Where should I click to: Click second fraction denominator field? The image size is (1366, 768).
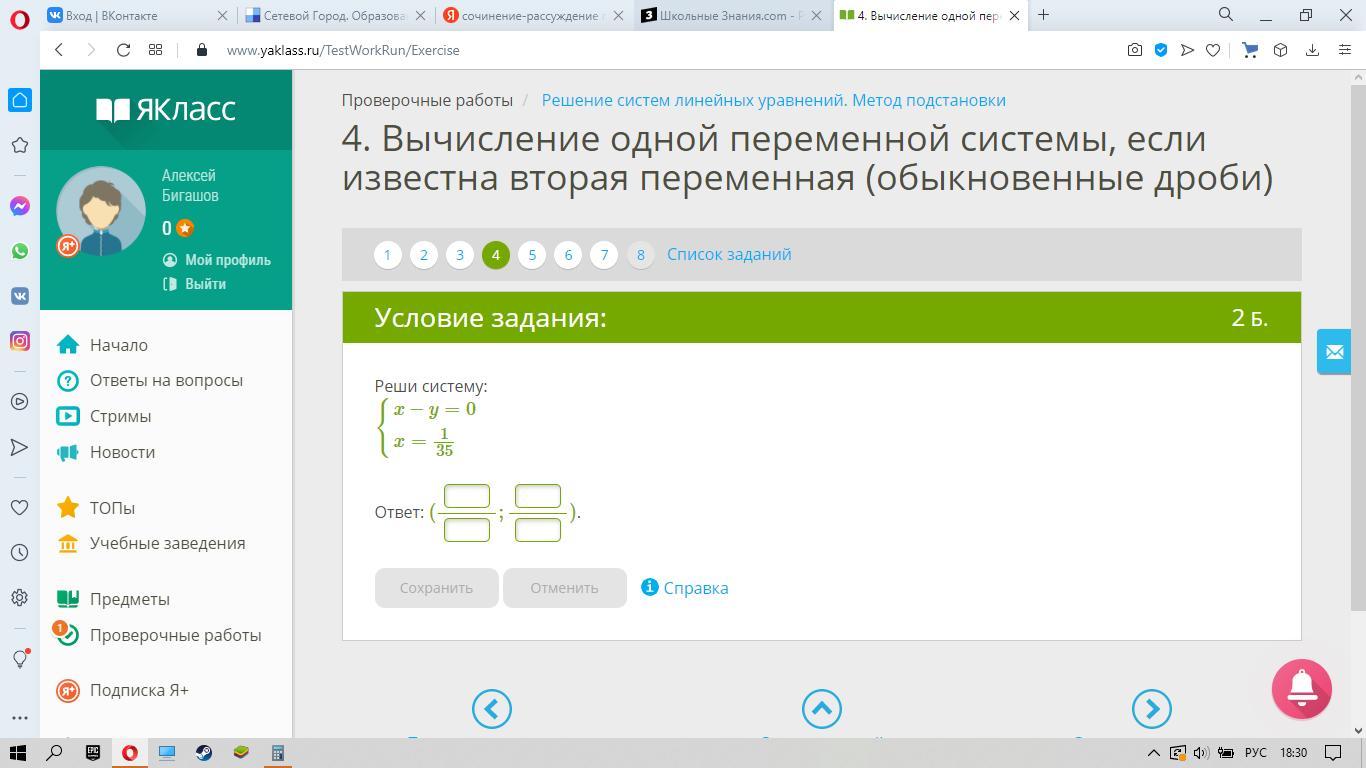(x=538, y=529)
